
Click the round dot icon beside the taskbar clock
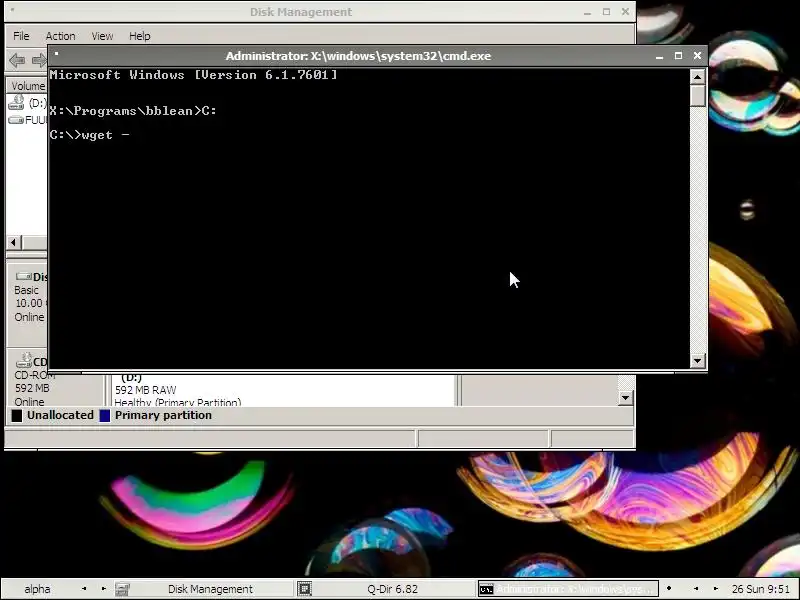click(x=669, y=588)
